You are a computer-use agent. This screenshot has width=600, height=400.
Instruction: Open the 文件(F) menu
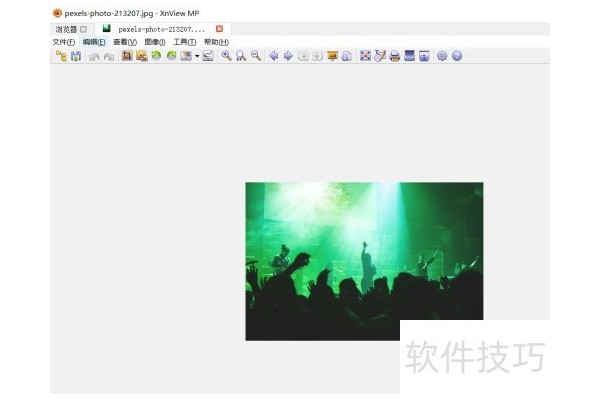coord(64,42)
